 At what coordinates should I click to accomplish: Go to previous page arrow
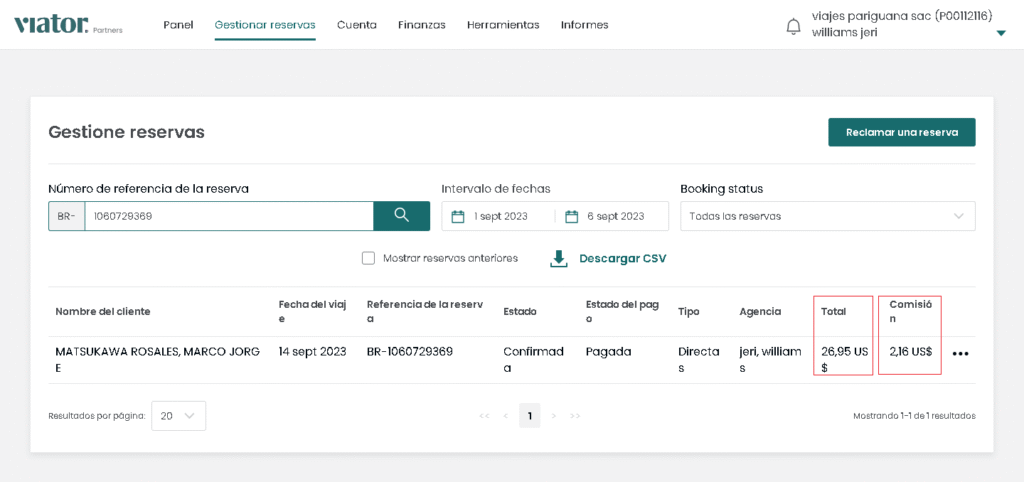click(505, 415)
